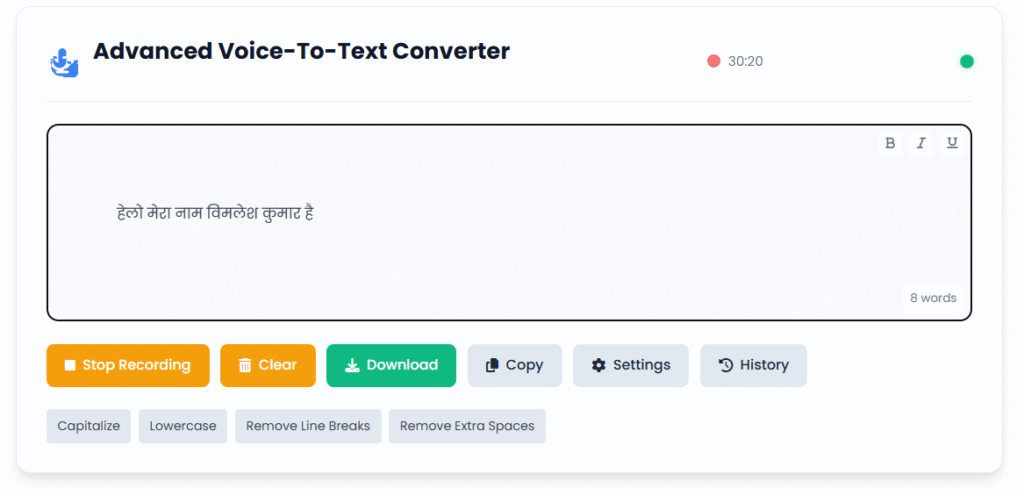Image resolution: width=1024 pixels, height=496 pixels.
Task: Convert the text with Lowercase
Action: [183, 426]
